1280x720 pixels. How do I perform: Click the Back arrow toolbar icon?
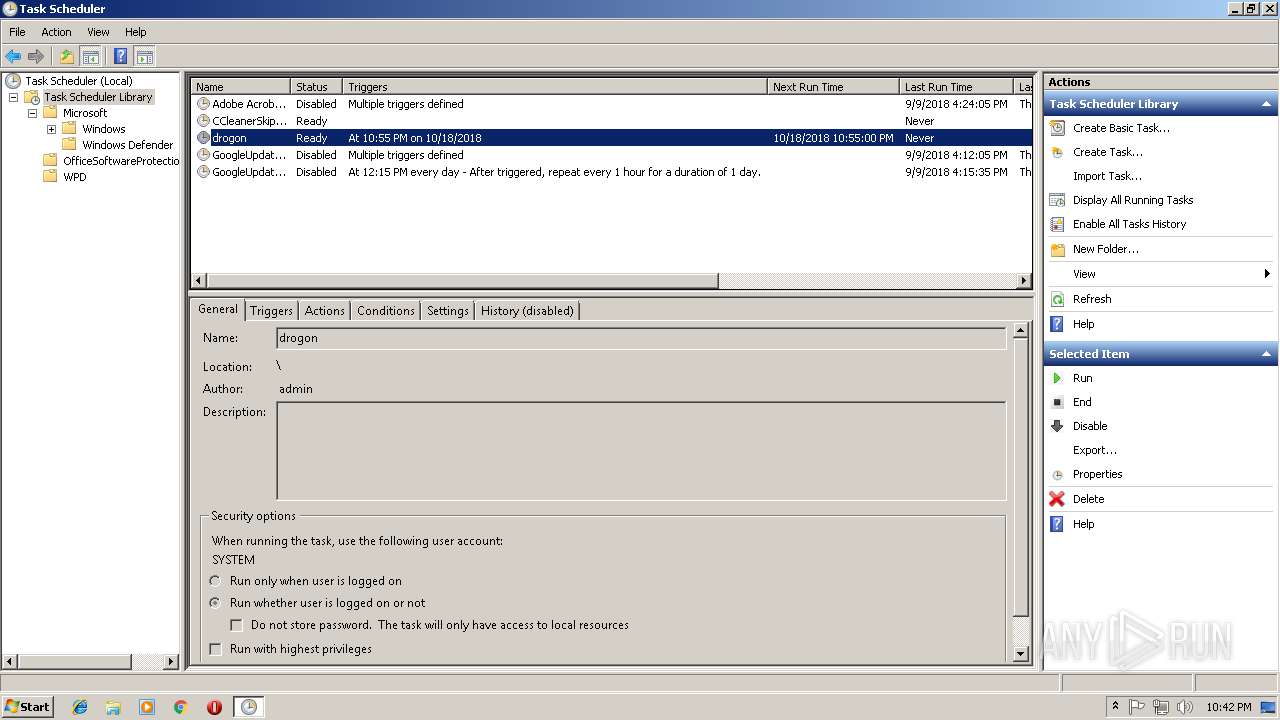(x=13, y=57)
